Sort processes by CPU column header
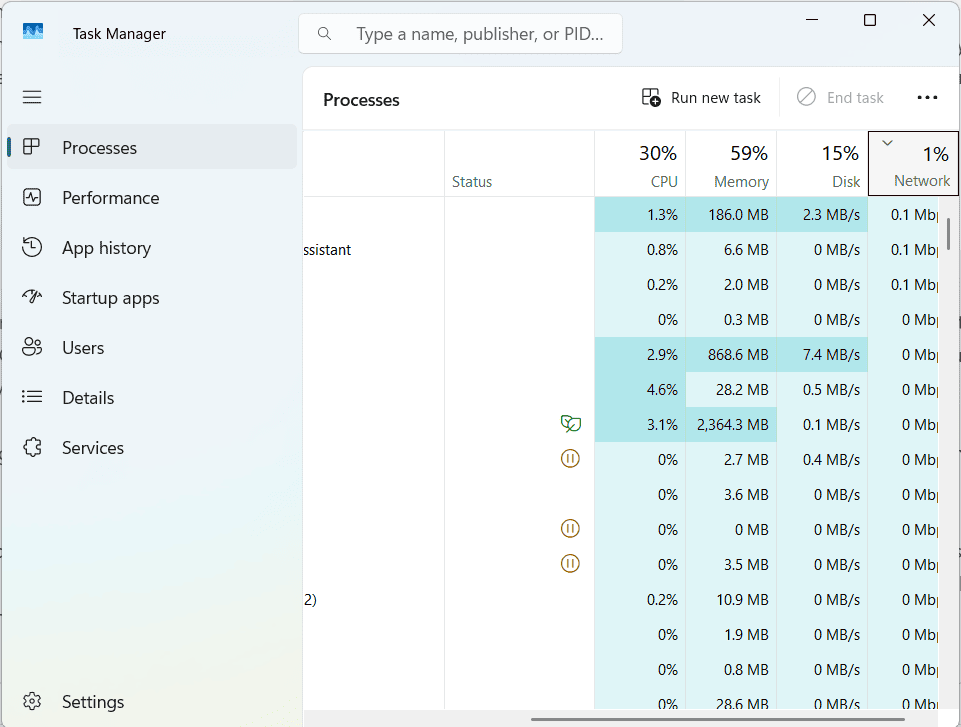Screen dimensions: 961x727 (640, 164)
